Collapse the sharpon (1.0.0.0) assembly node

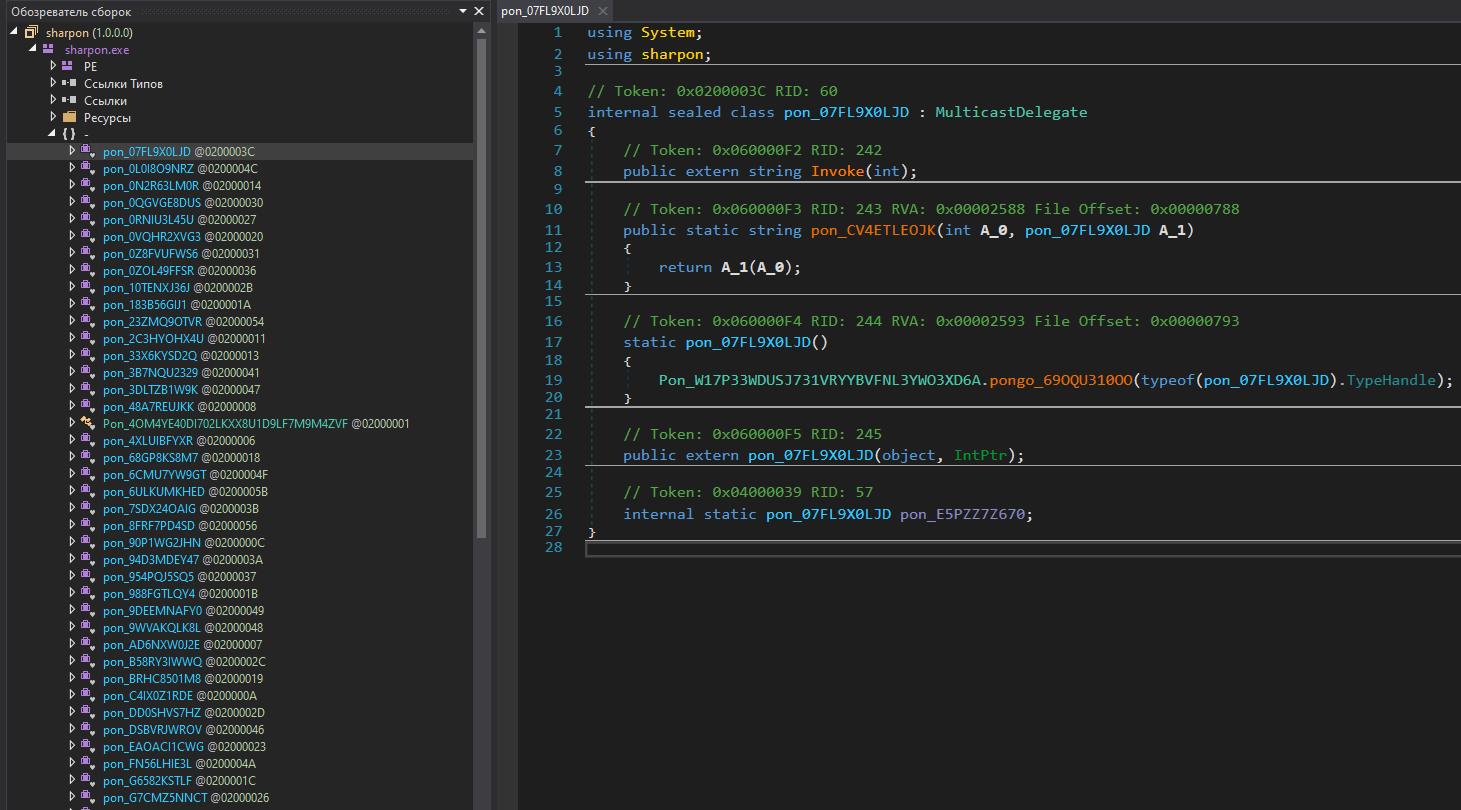(14, 33)
